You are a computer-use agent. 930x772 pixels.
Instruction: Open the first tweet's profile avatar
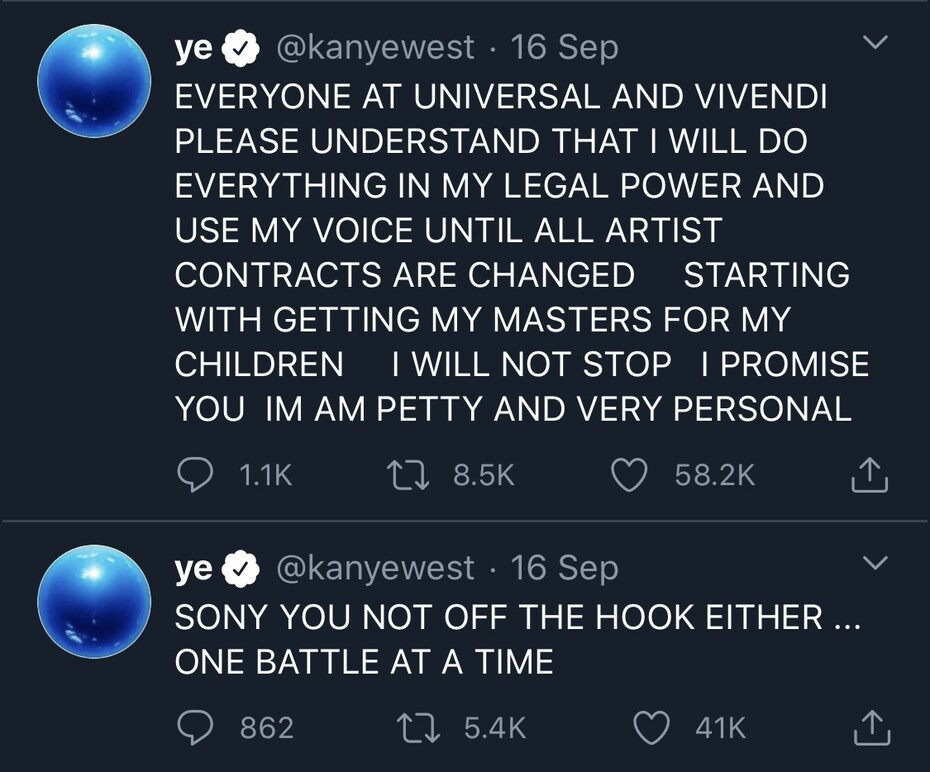point(93,82)
